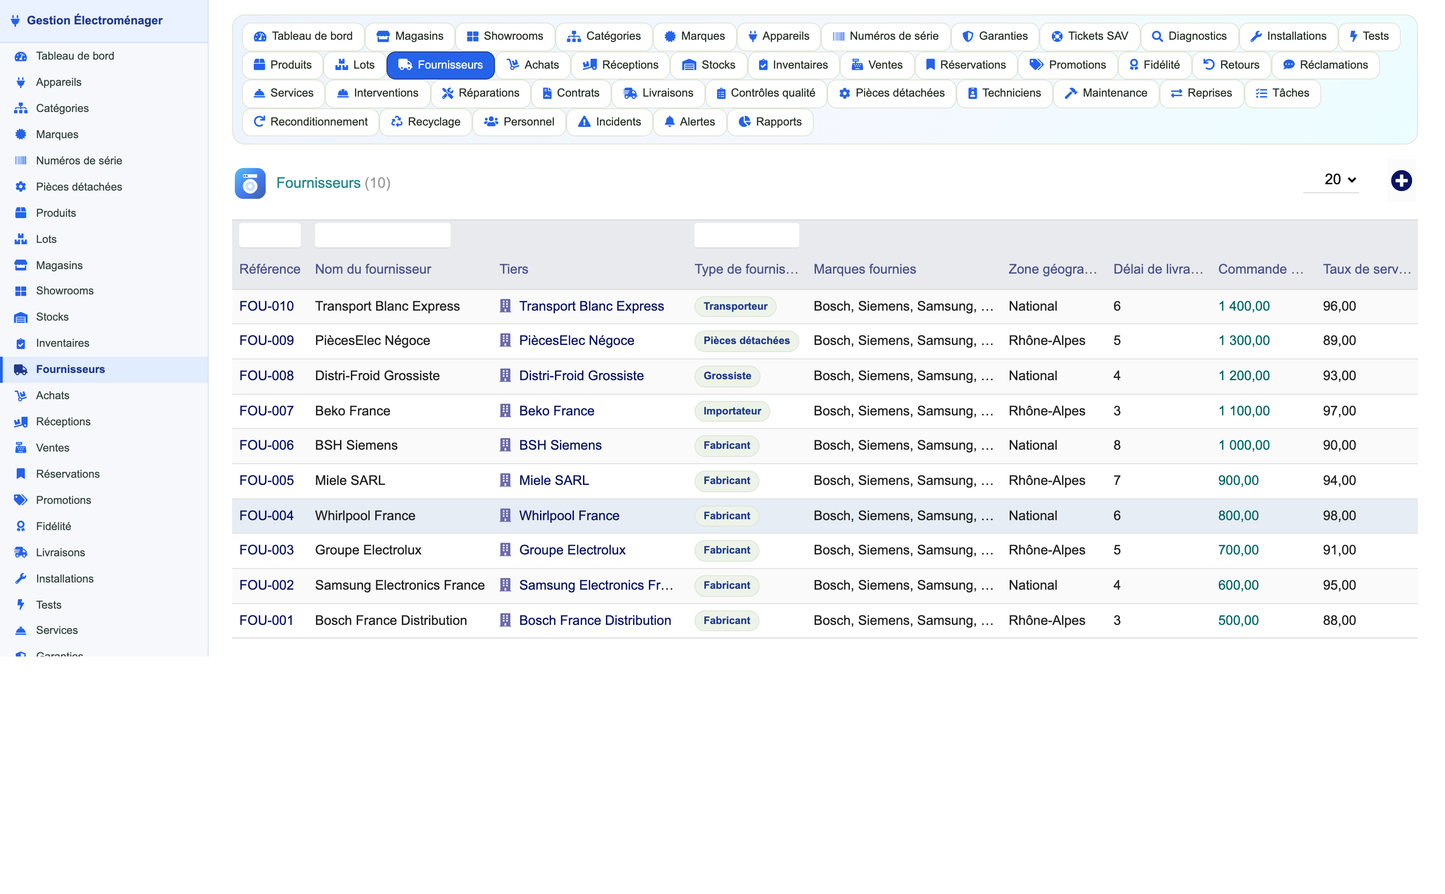Click the Type de fournisseur filter field

(746, 235)
